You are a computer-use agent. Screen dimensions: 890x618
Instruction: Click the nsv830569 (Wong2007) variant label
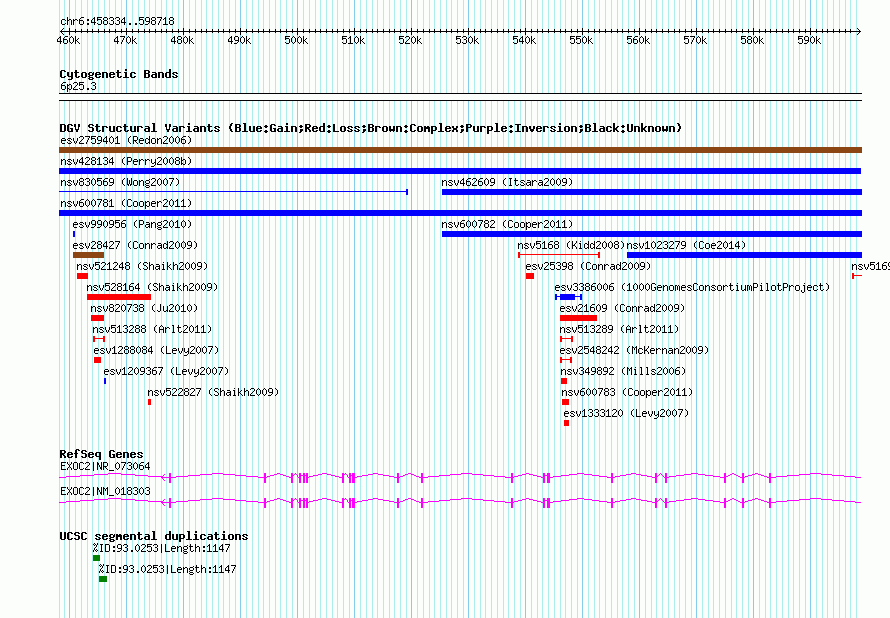tap(120, 182)
